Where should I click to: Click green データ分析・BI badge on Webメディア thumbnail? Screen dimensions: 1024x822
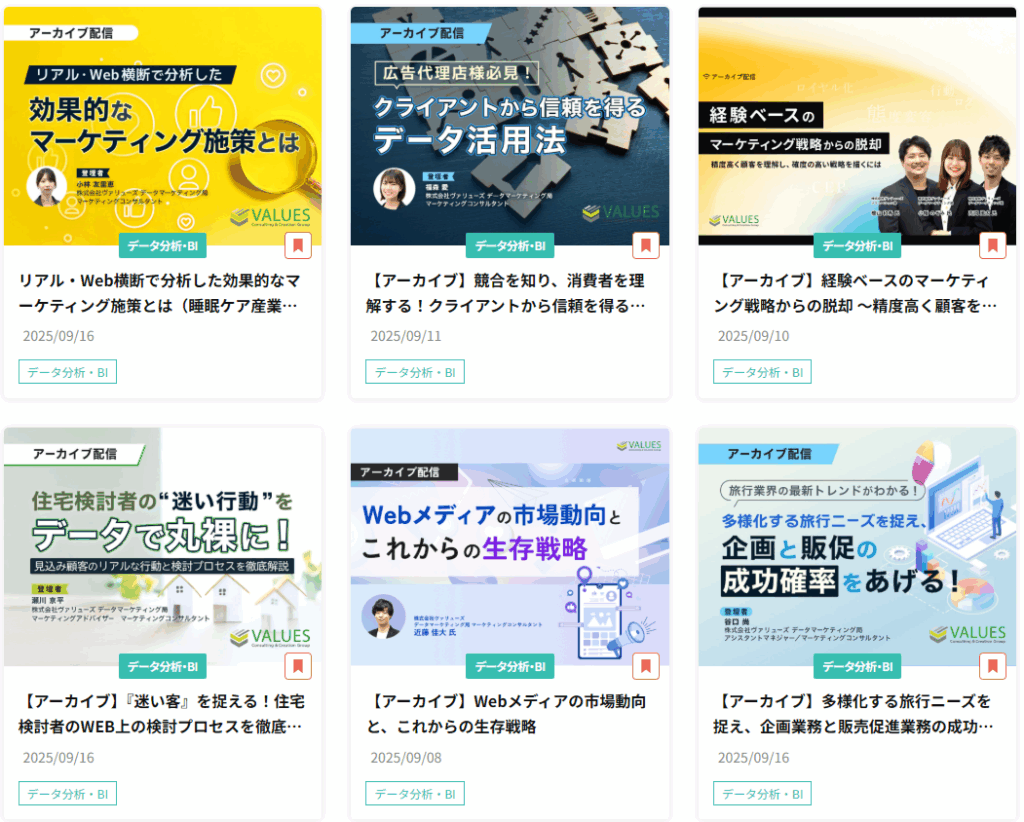[x=509, y=666]
